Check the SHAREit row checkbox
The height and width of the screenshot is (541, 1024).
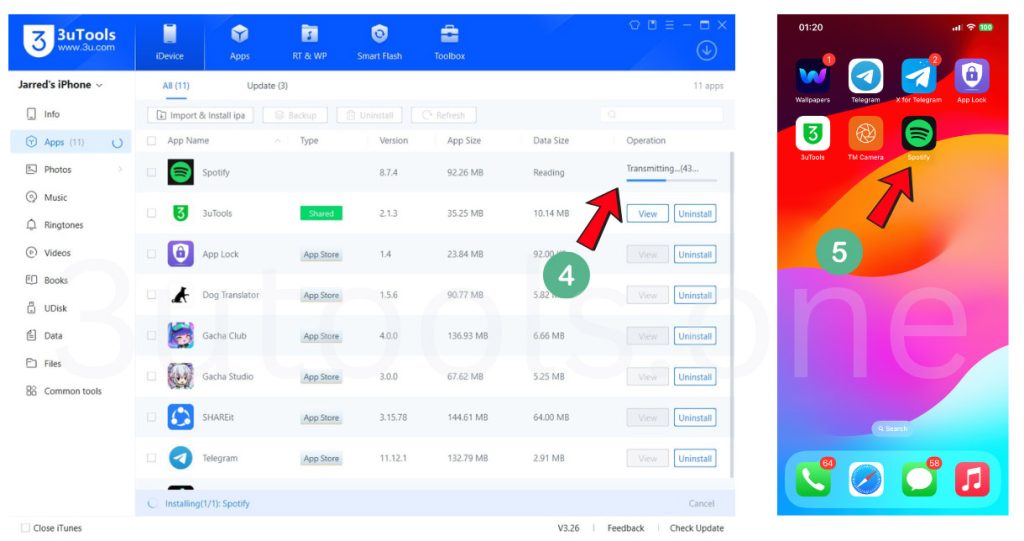point(152,418)
